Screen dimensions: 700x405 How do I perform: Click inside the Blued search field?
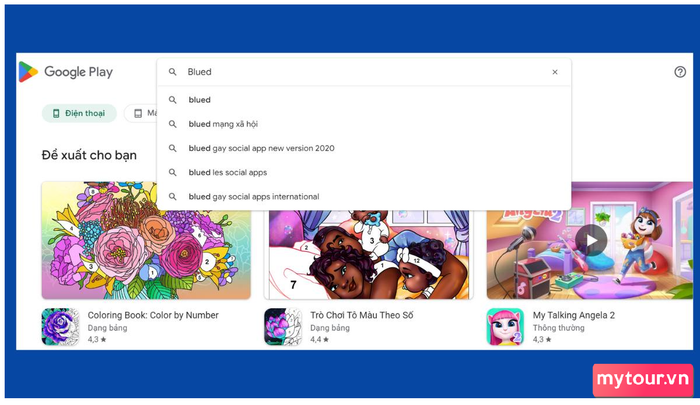click(x=364, y=72)
